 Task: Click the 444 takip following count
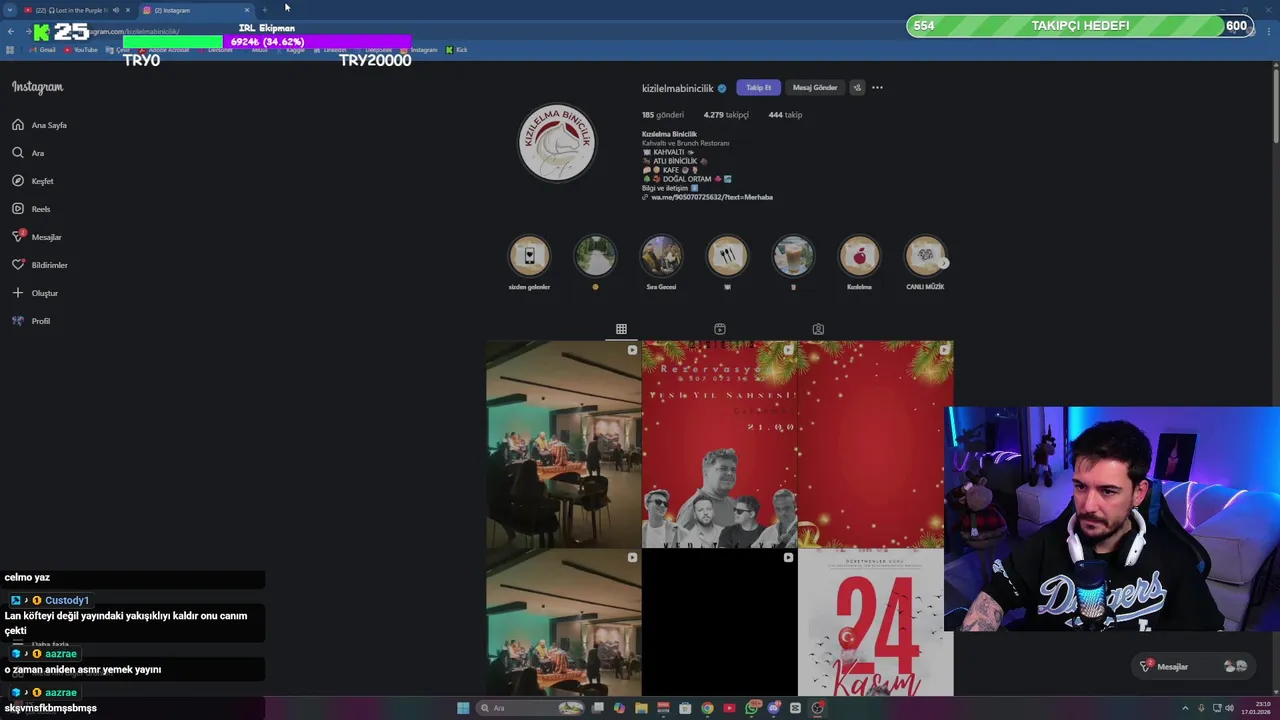pyautogui.click(x=785, y=115)
